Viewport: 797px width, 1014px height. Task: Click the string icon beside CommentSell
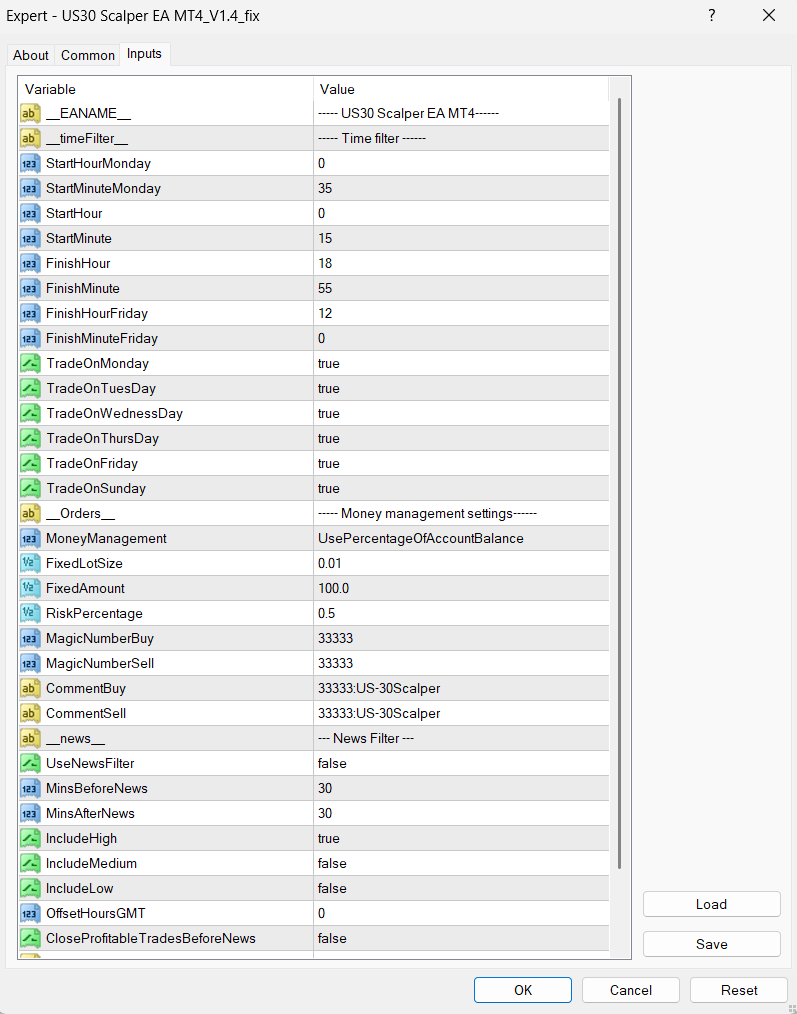tap(30, 713)
